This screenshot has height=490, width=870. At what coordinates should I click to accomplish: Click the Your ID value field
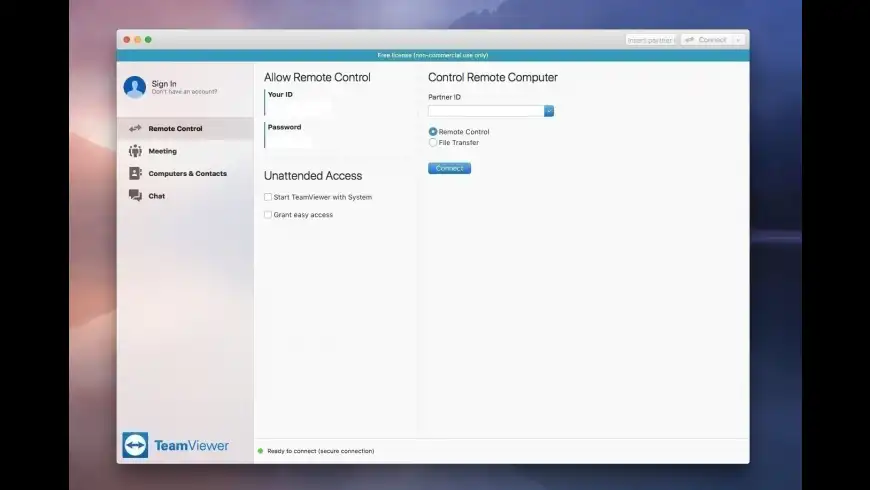[x=300, y=108]
